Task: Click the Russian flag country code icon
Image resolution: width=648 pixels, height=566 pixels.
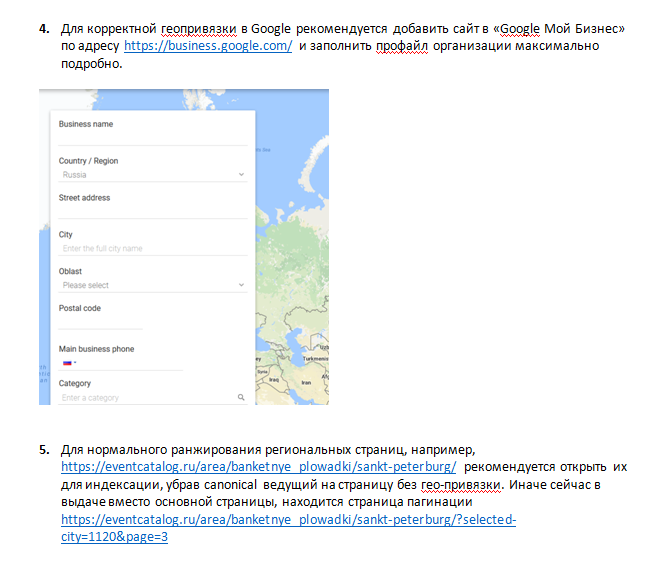Action: (x=68, y=363)
